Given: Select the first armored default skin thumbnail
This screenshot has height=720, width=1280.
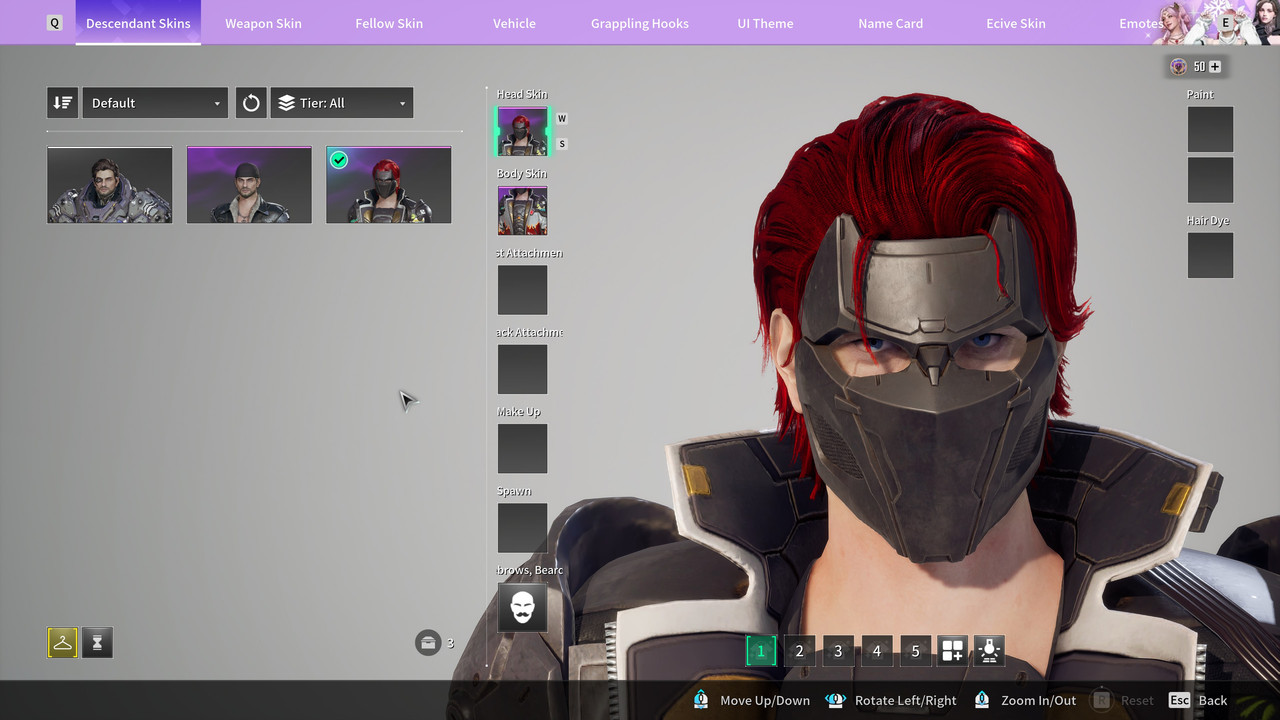Looking at the screenshot, I should (x=110, y=185).
